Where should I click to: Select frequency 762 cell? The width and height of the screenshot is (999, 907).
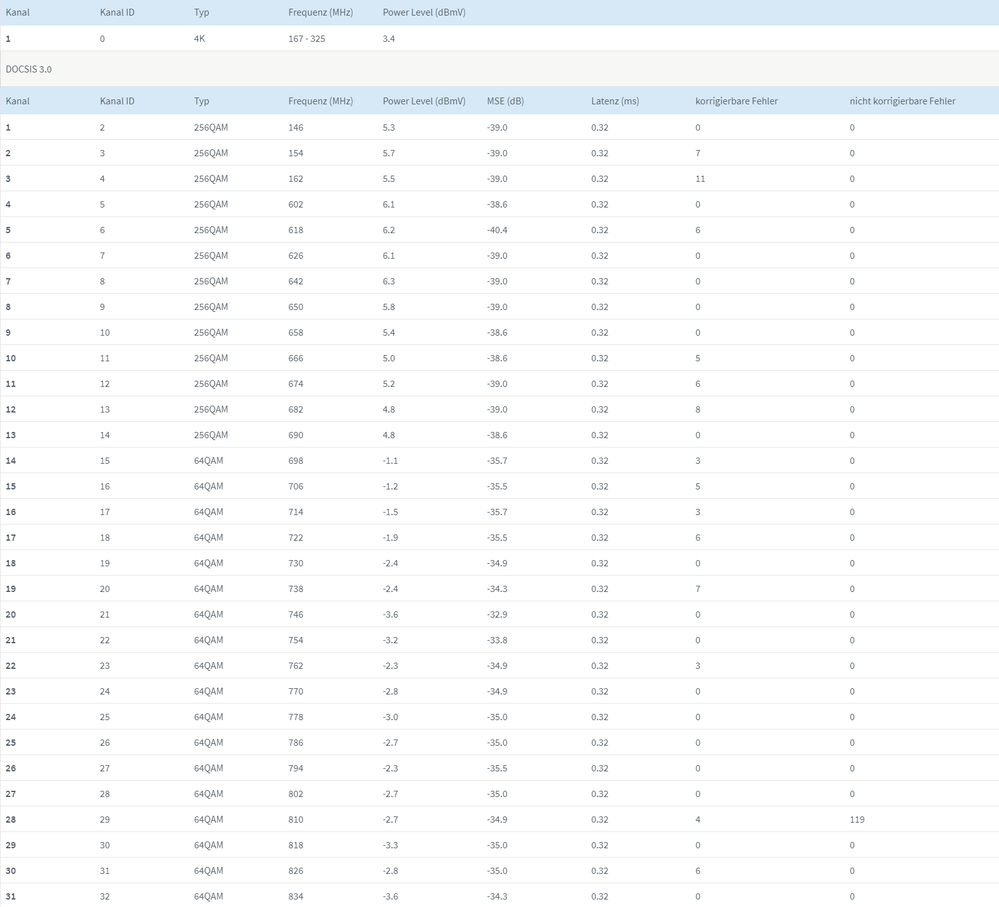pyautogui.click(x=296, y=666)
